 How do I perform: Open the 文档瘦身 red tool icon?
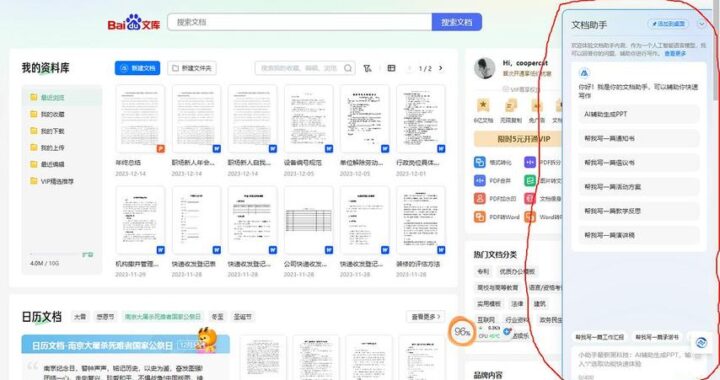pos(530,198)
